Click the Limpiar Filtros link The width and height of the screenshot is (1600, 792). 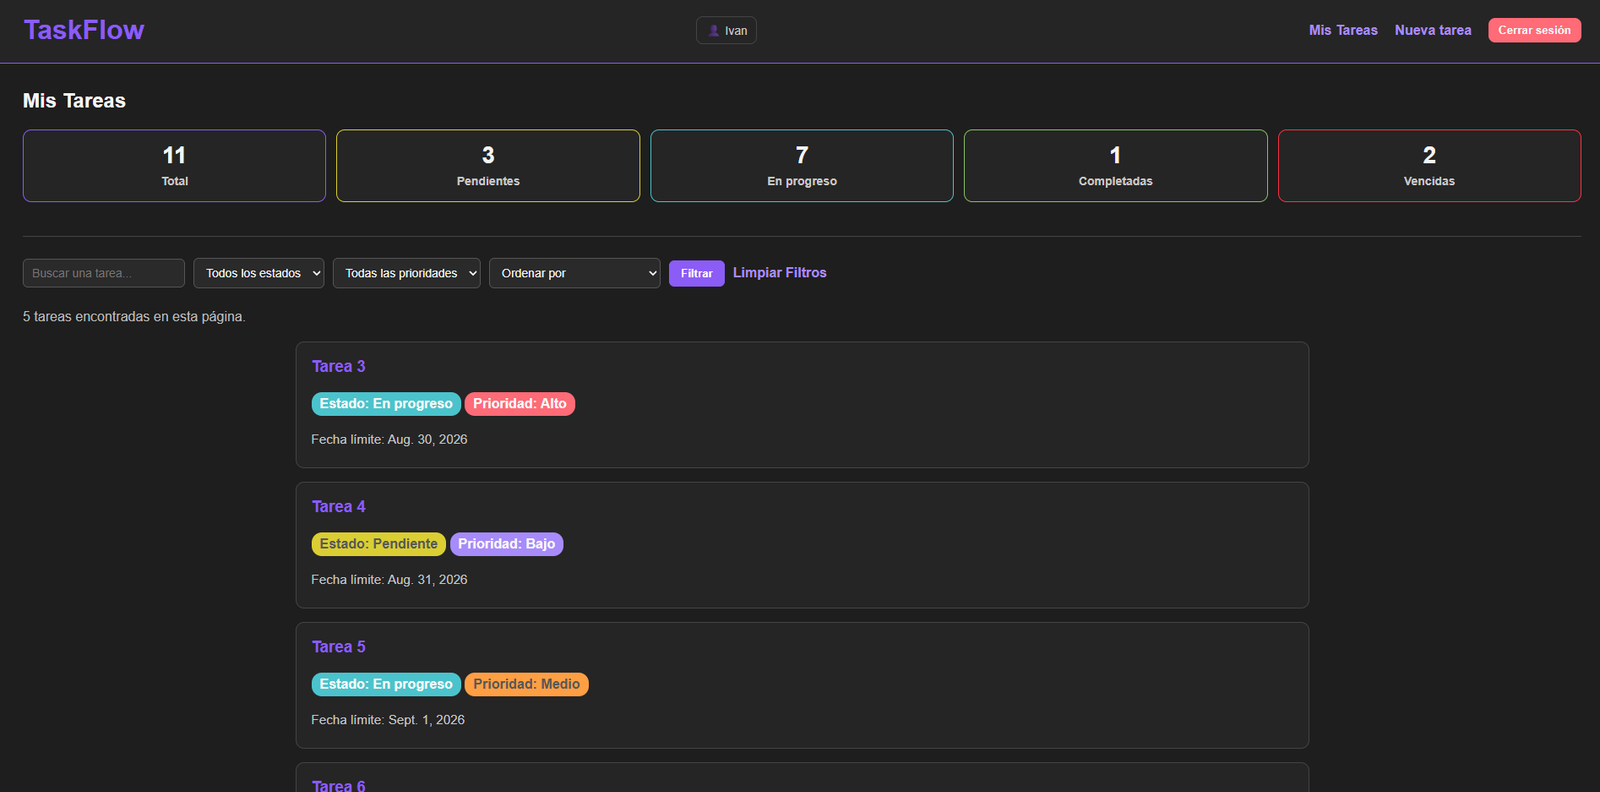point(780,272)
